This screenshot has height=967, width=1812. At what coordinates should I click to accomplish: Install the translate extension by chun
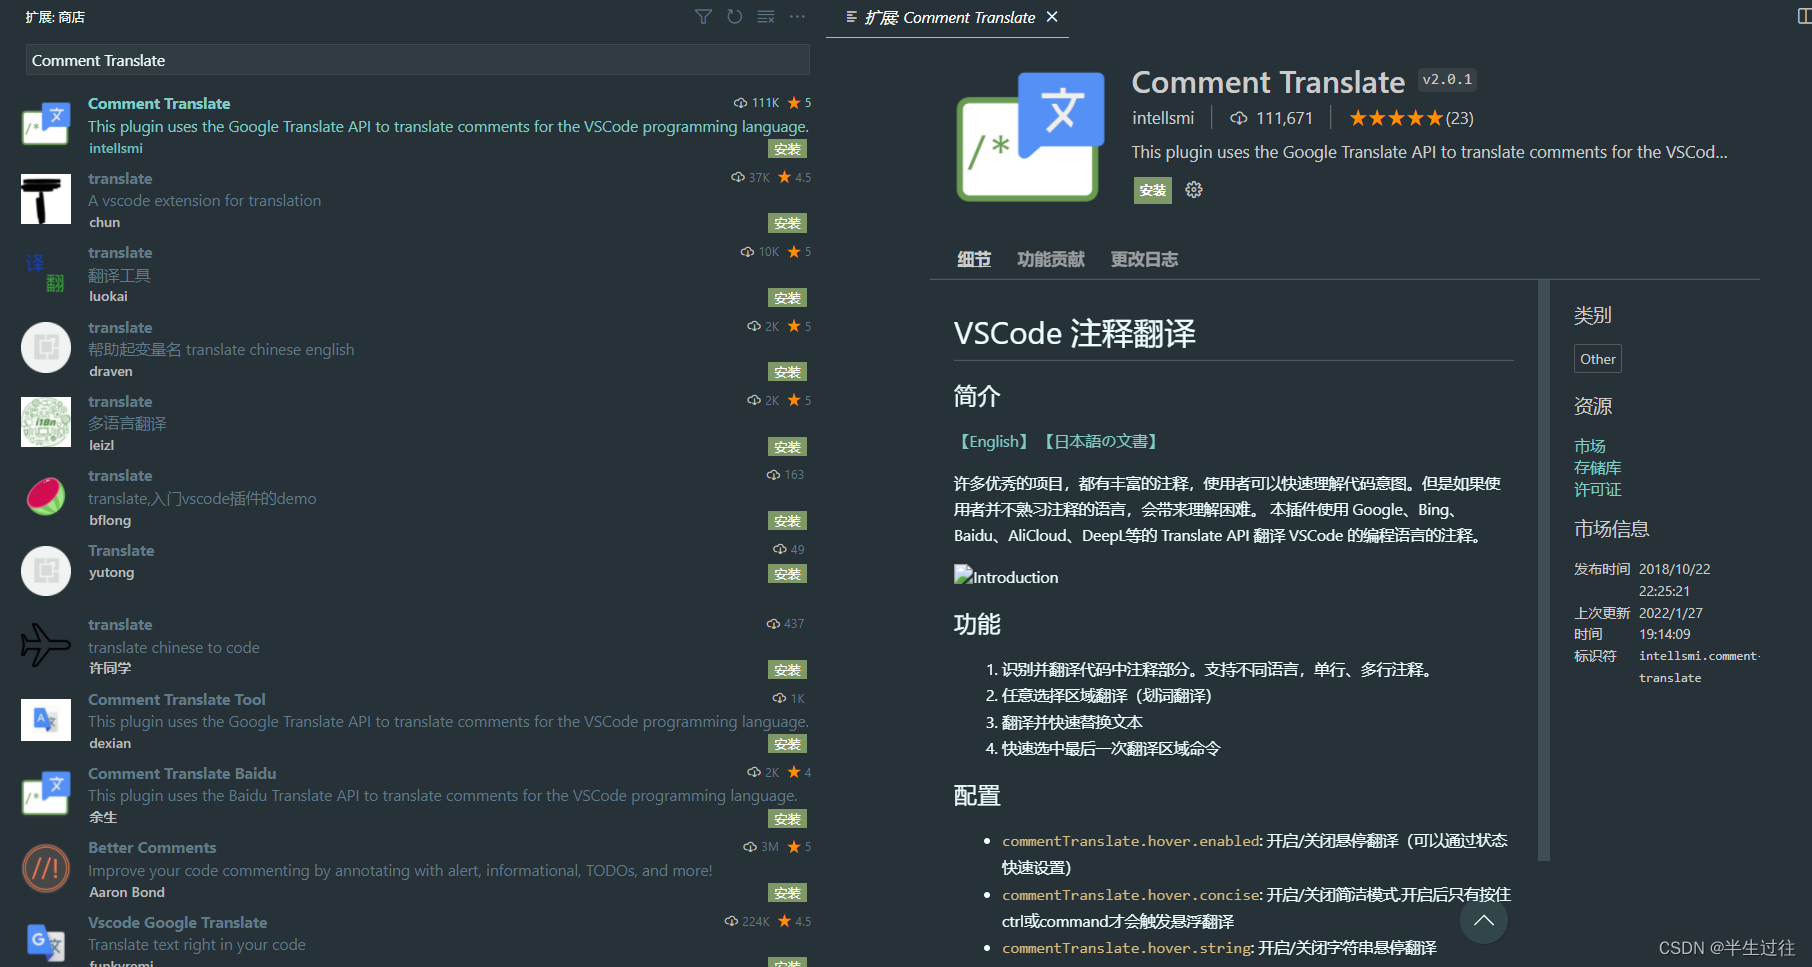(788, 223)
